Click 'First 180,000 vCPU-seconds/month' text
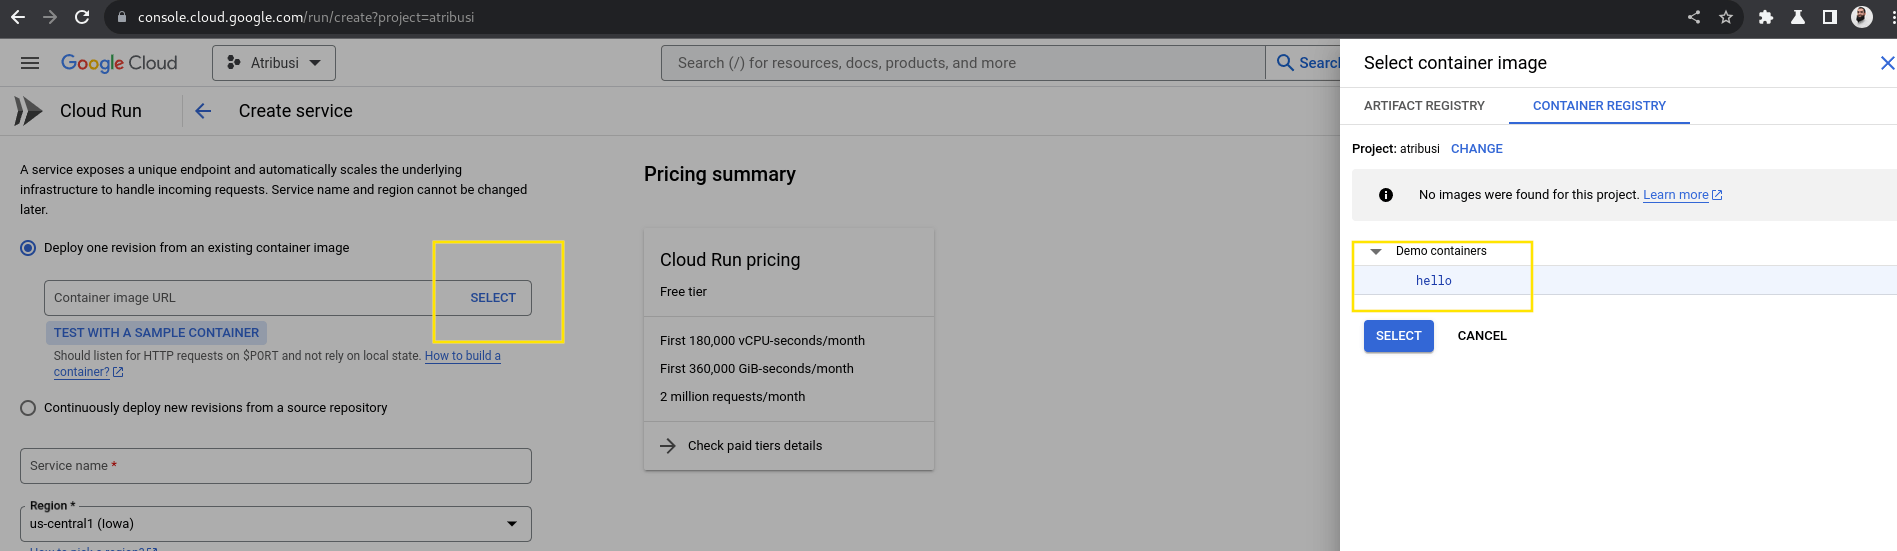This screenshot has height=551, width=1897. tap(762, 341)
